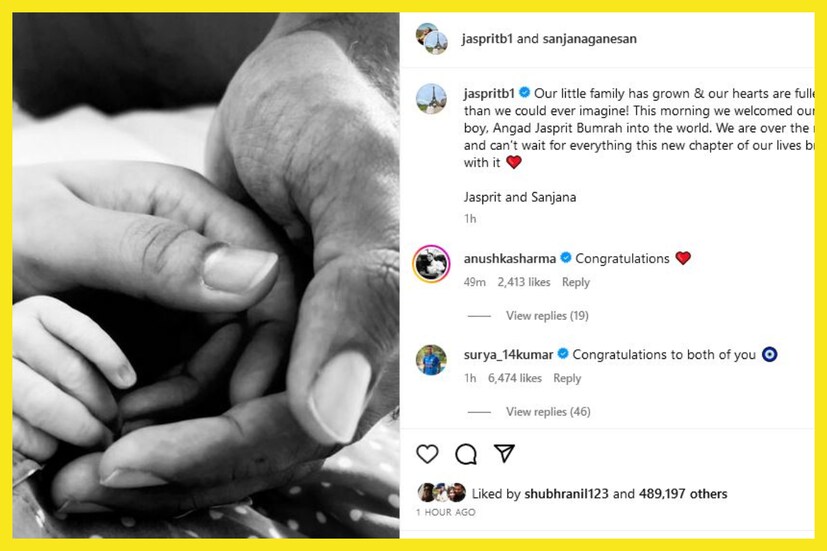Screen dimensions: 827x551
Task: Reply to anushkasharma's comment
Action: [576, 283]
